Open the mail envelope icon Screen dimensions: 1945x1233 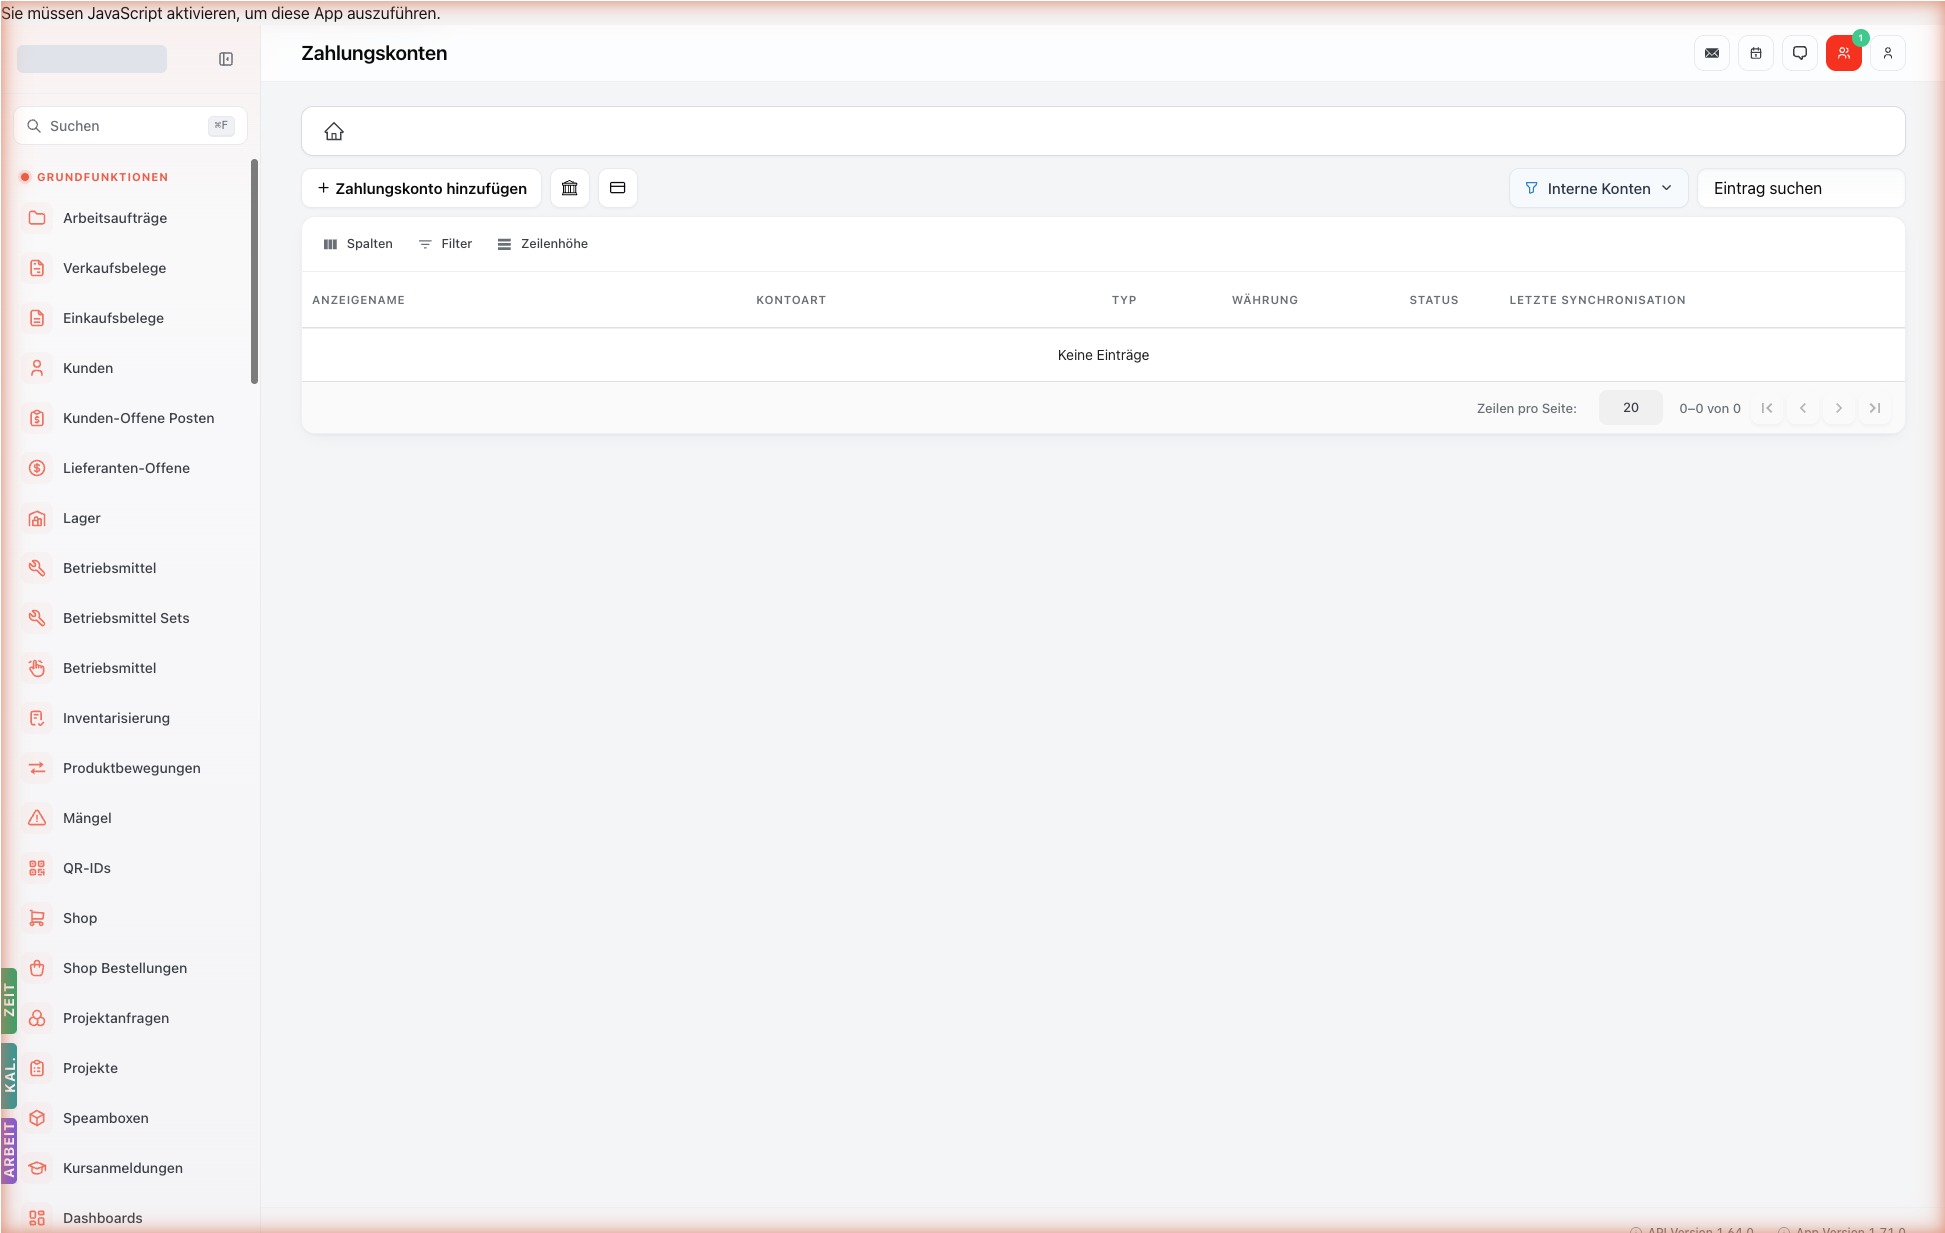click(x=1712, y=53)
